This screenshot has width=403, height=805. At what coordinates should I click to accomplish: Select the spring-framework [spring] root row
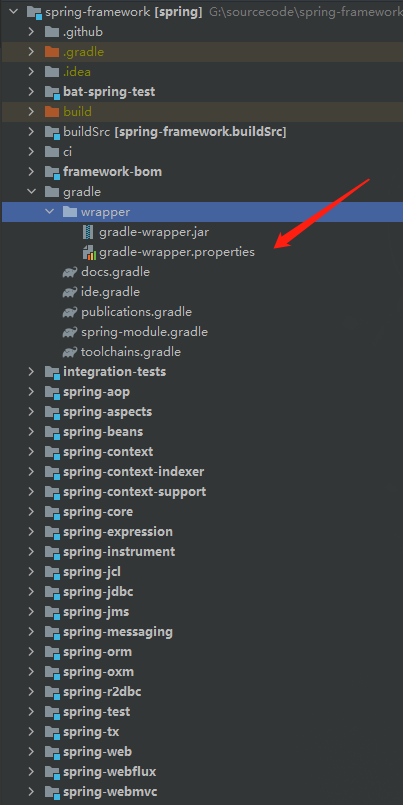pos(202,12)
